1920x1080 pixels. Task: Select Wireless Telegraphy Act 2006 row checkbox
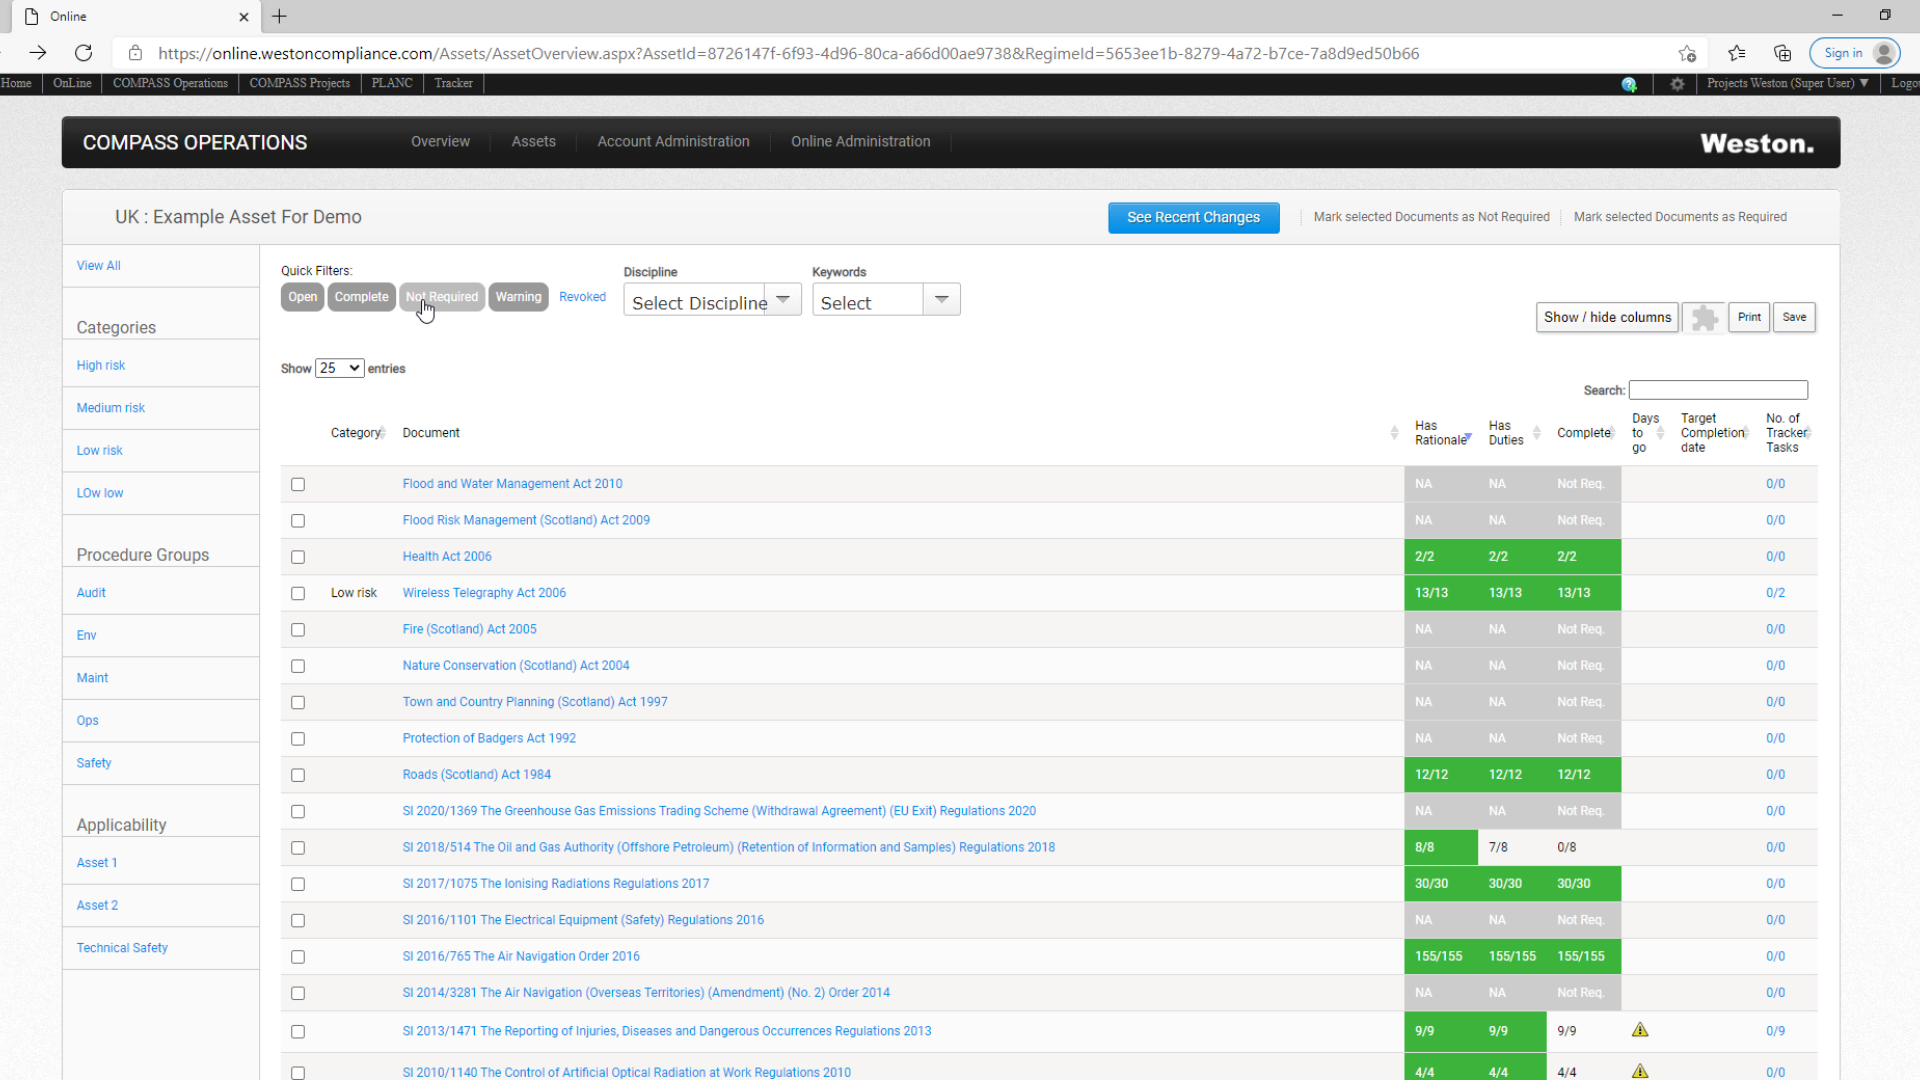[298, 593]
